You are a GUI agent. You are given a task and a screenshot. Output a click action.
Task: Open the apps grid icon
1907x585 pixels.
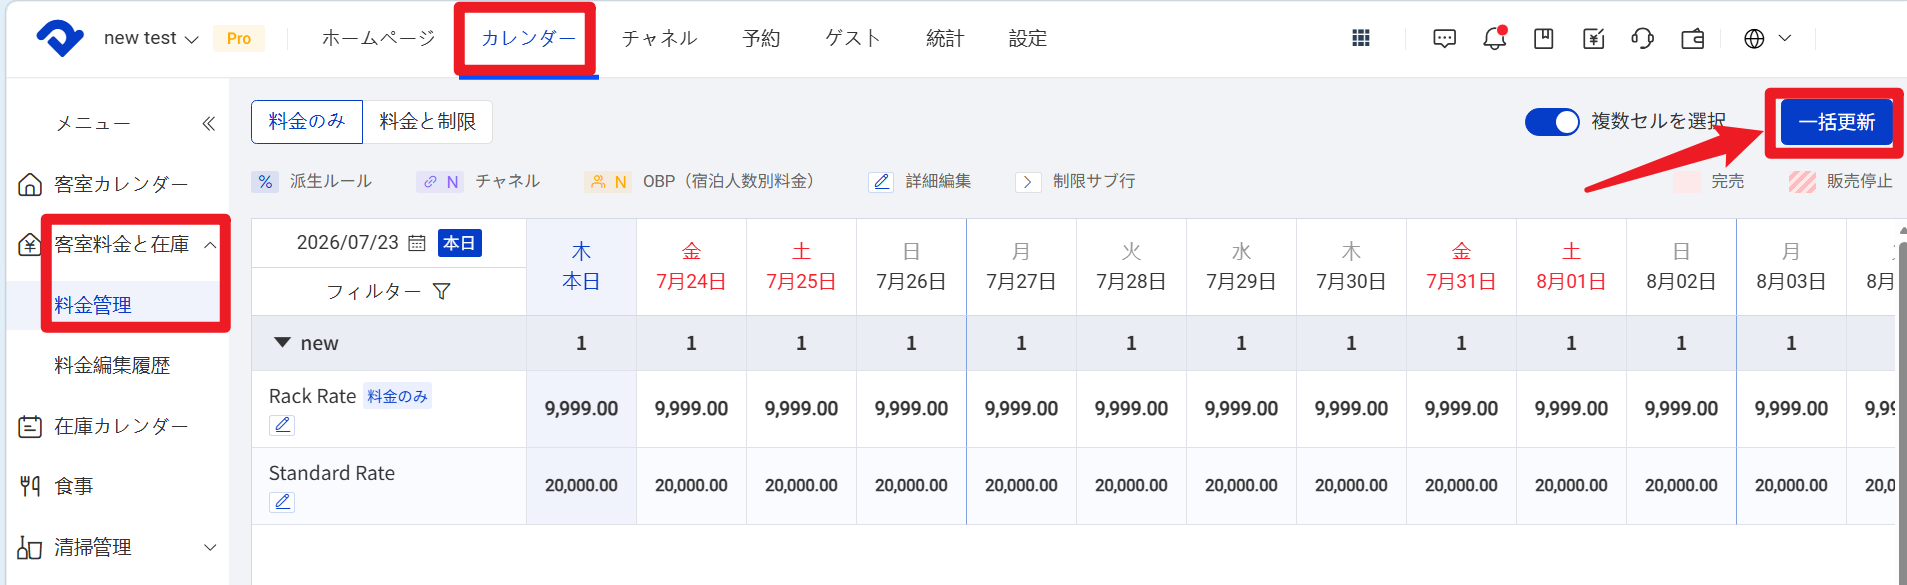click(x=1361, y=38)
